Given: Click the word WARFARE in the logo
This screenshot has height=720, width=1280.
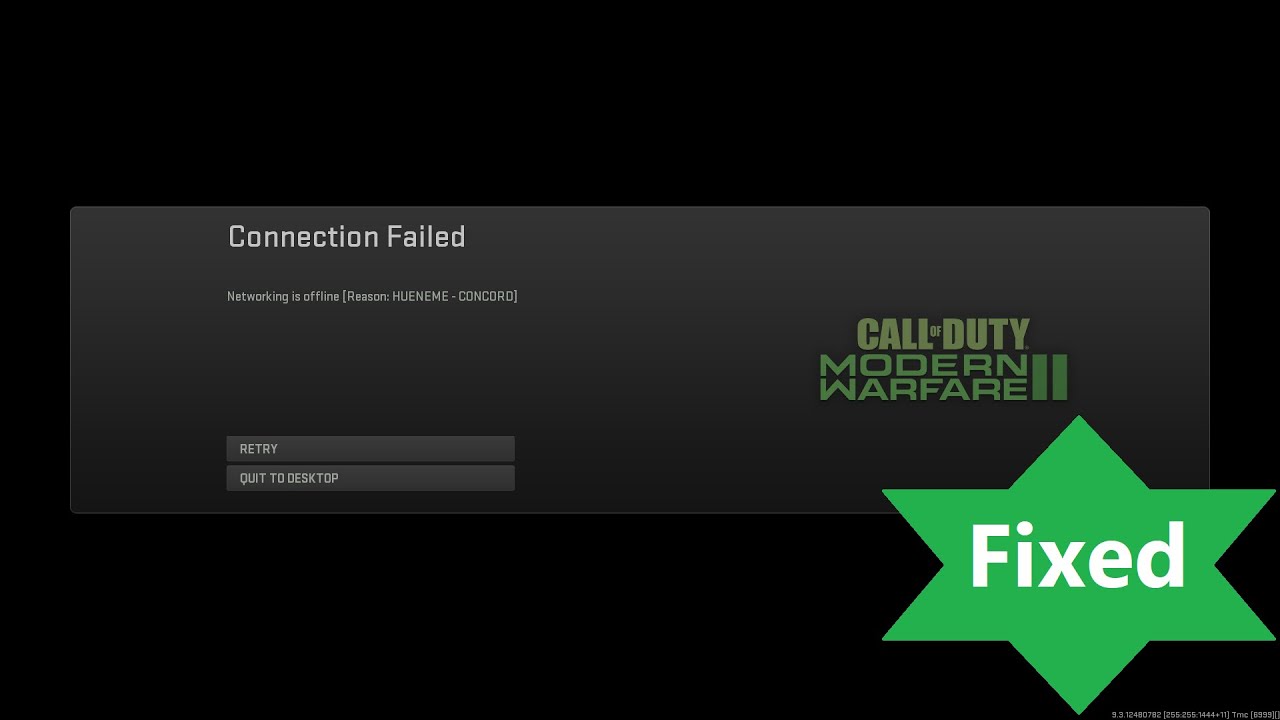Looking at the screenshot, I should [924, 389].
